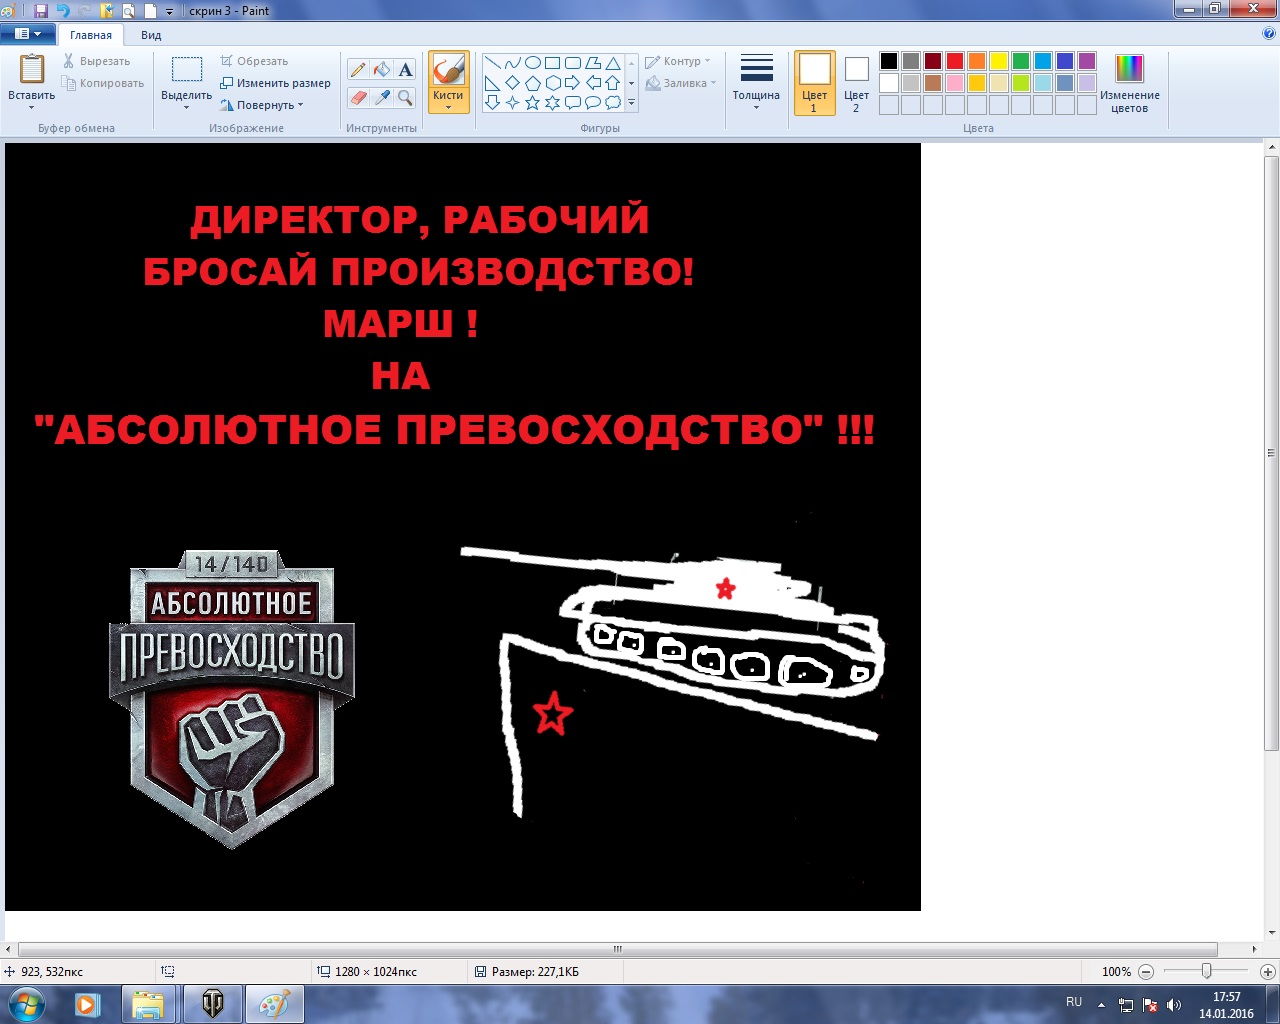1280x1024 pixels.
Task: Click the vertical scrollbar of the canvas
Action: [1272, 453]
